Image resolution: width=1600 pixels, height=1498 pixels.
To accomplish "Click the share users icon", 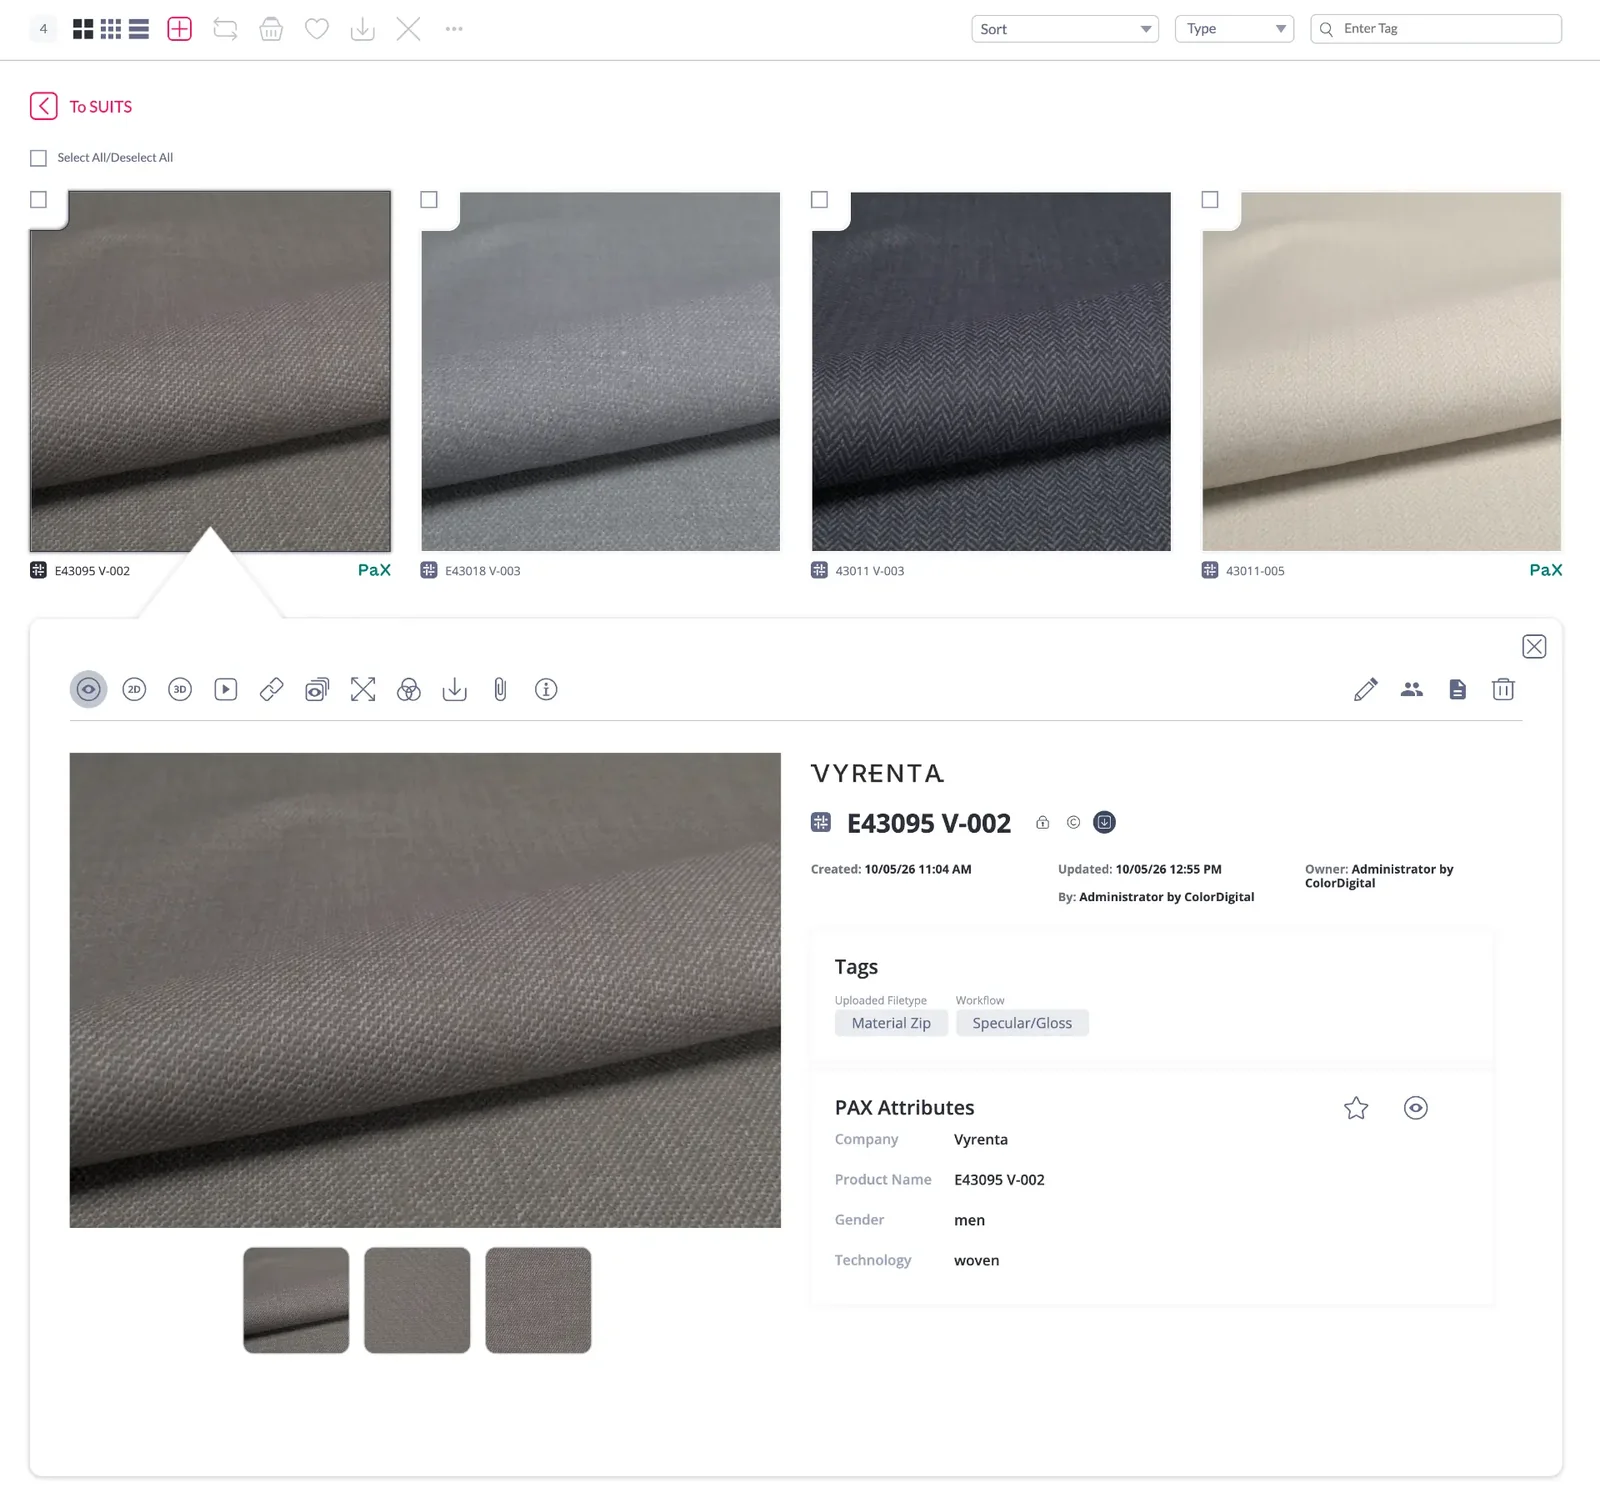I will tap(1412, 689).
